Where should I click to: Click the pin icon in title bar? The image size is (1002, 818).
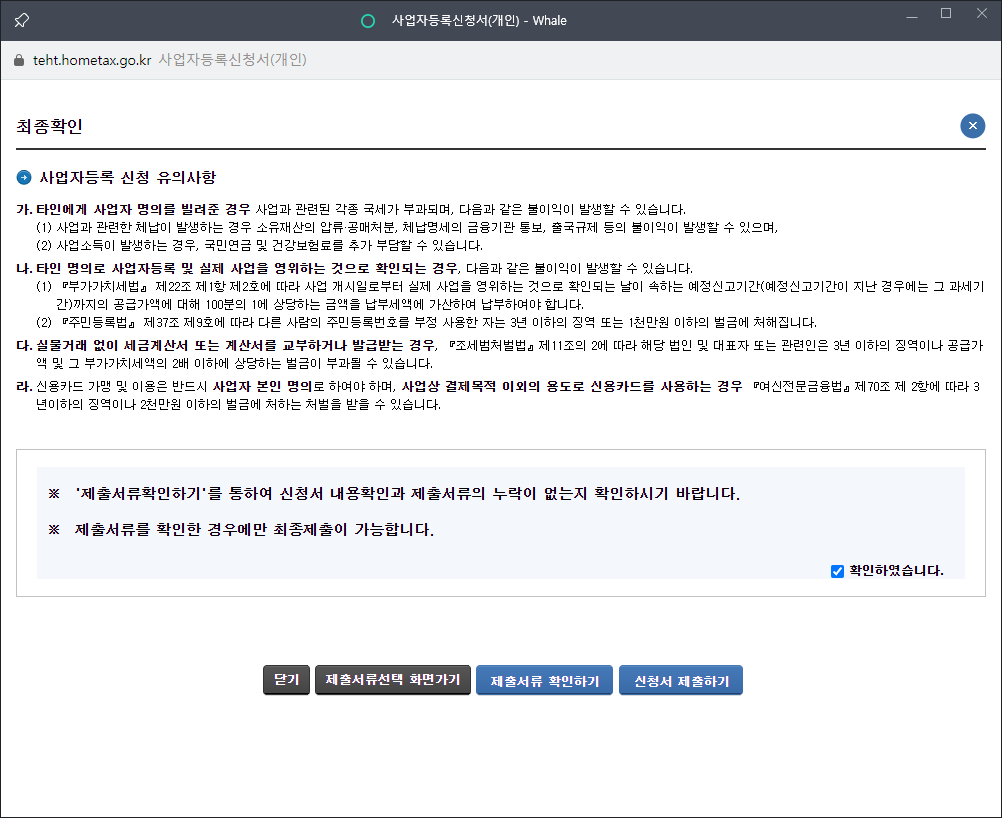[22, 20]
